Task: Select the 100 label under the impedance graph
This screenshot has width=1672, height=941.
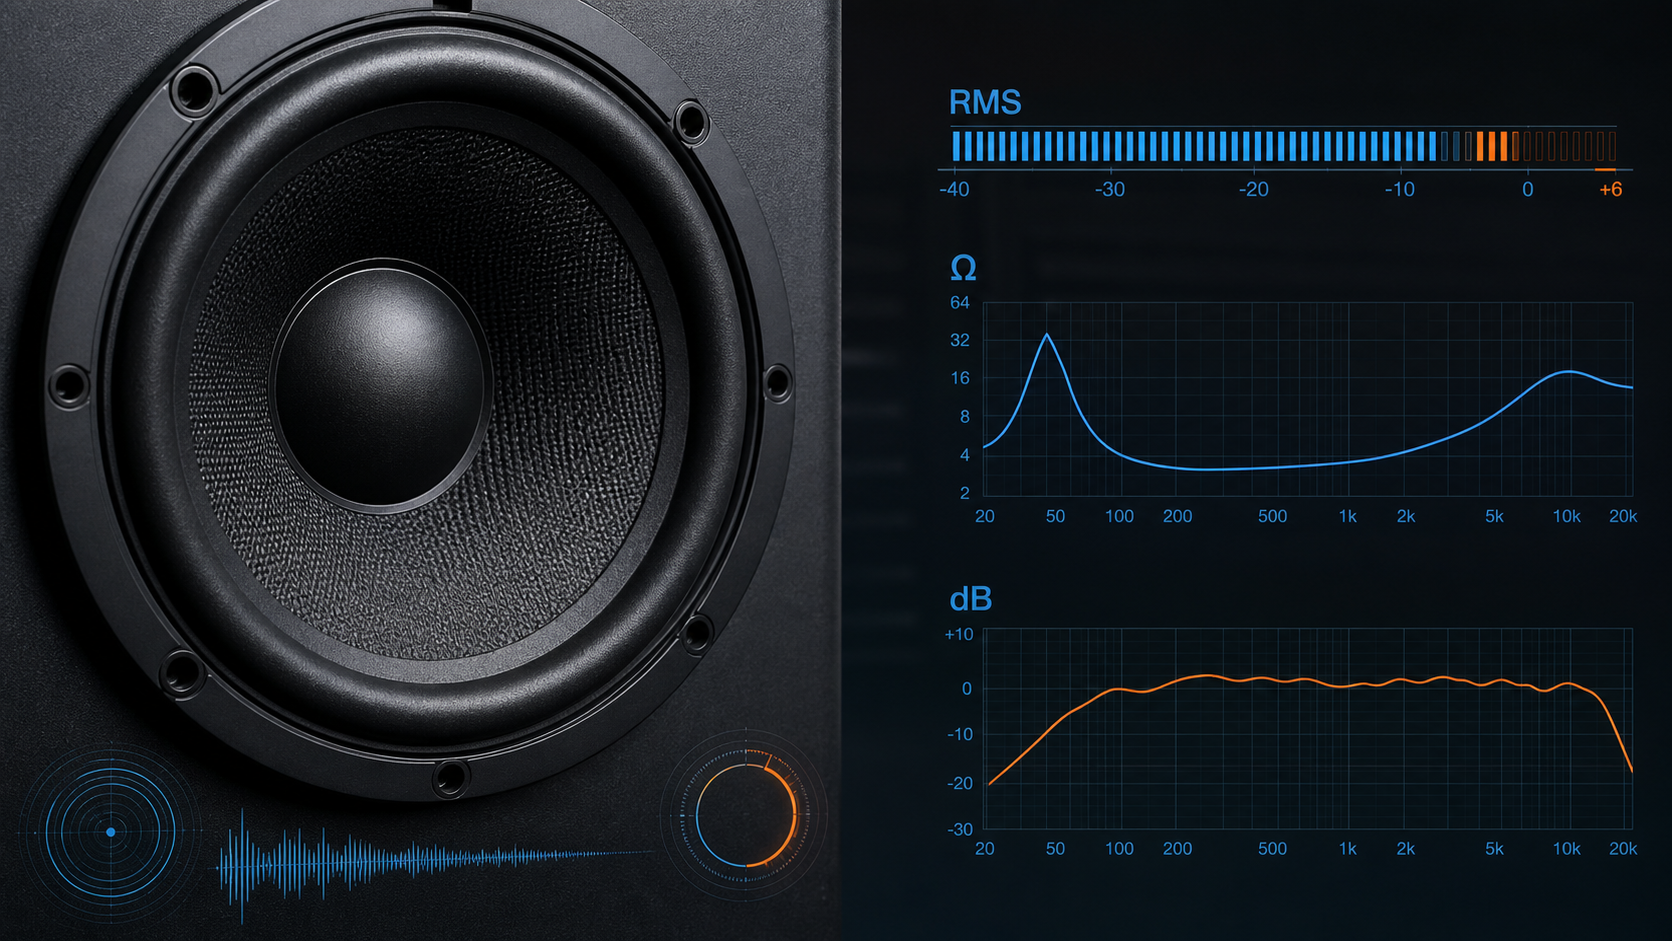Action: point(1119,516)
